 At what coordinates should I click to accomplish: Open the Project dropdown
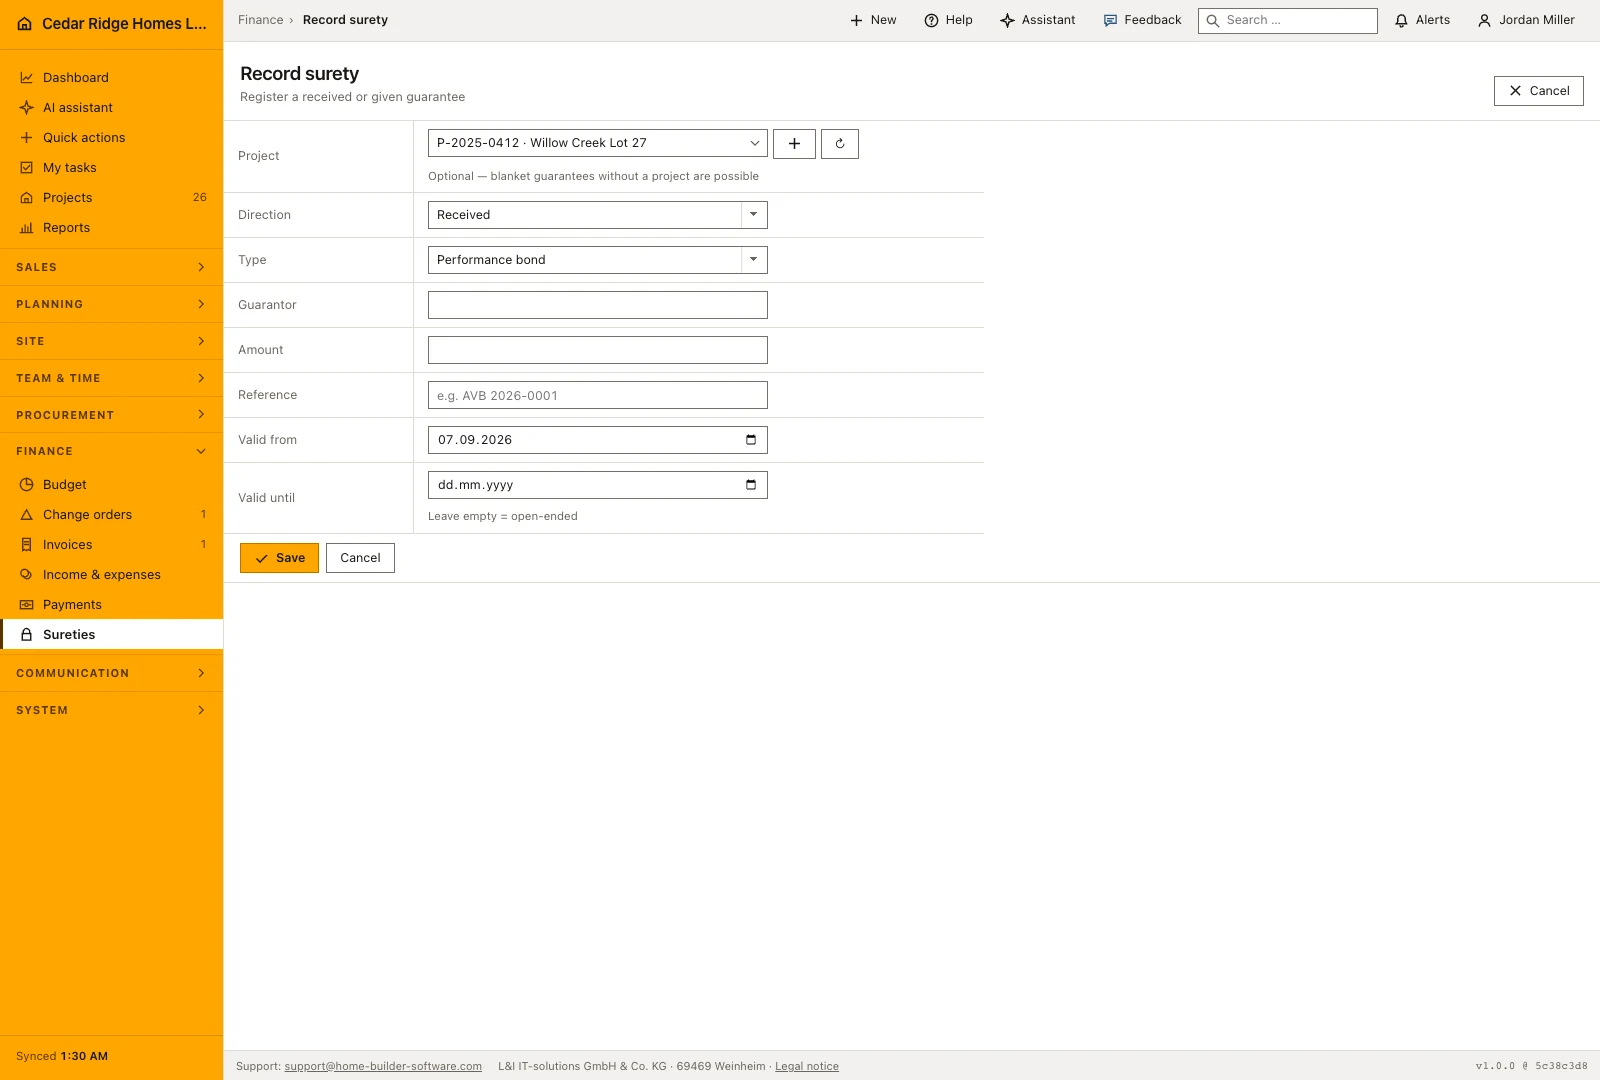(x=598, y=143)
